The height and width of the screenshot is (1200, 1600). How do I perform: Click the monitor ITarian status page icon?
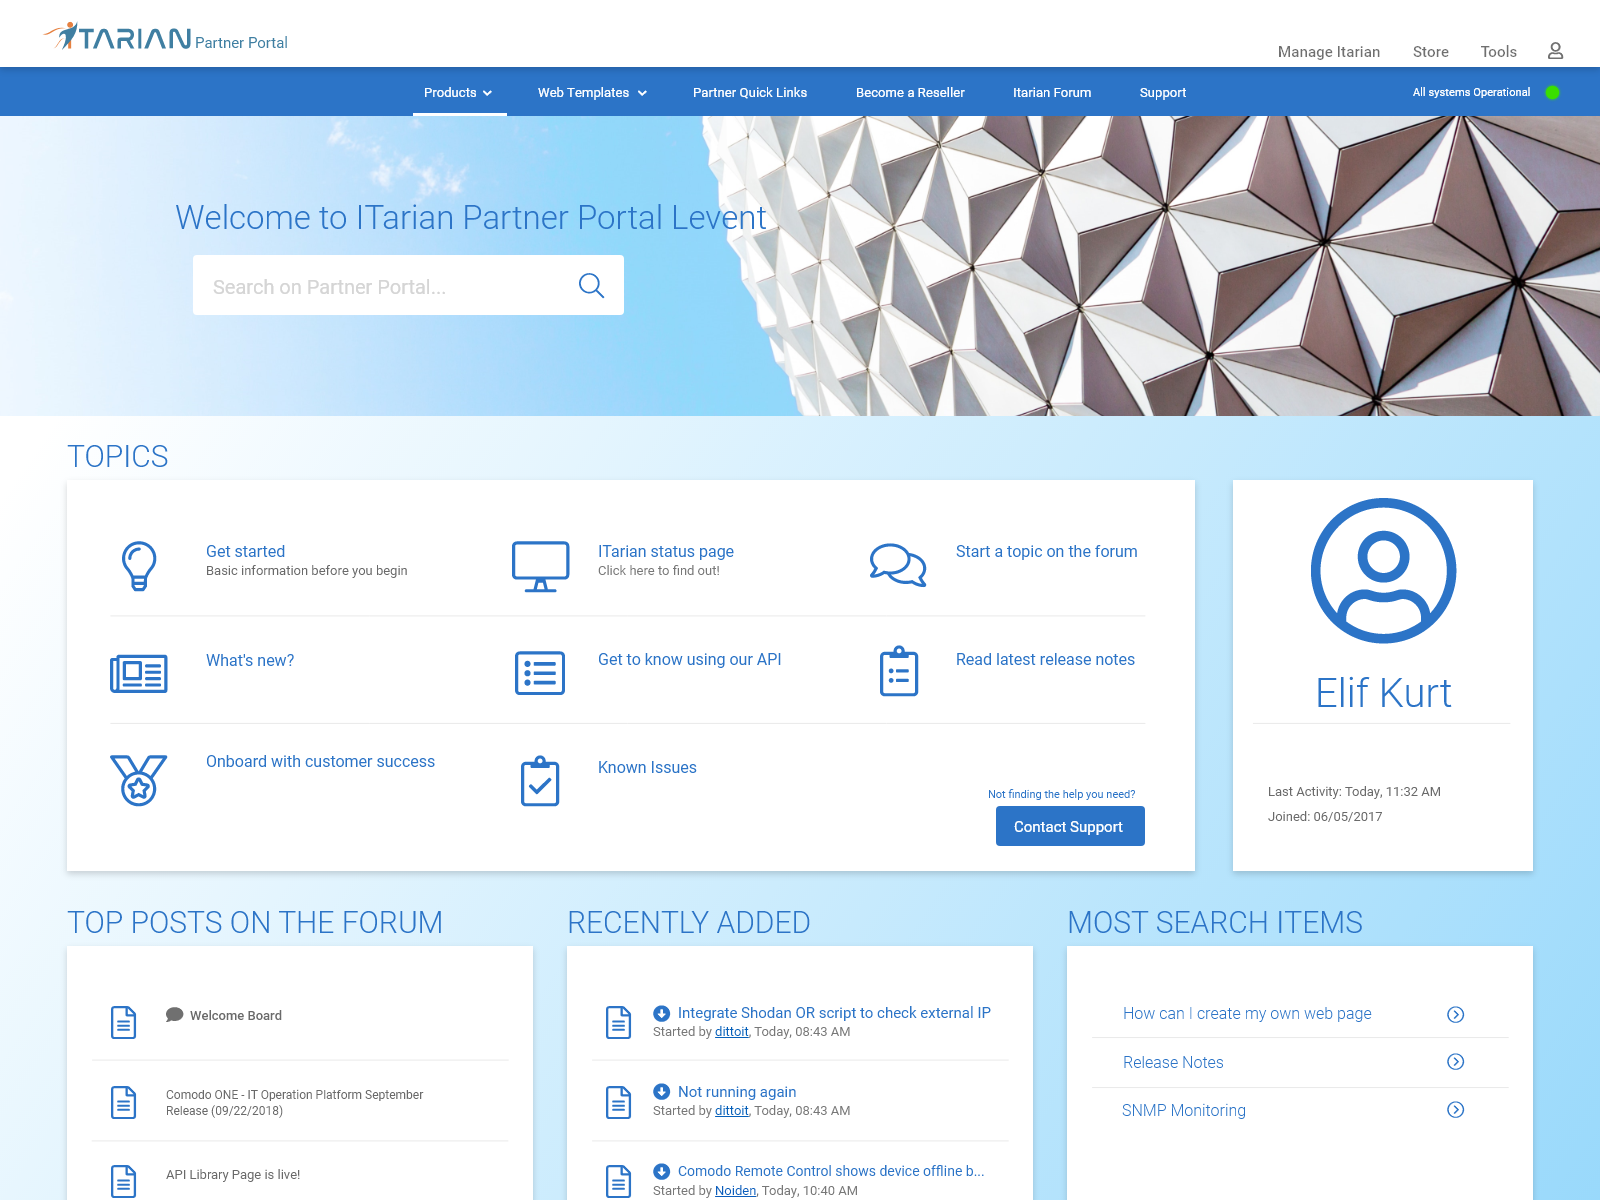tap(540, 566)
